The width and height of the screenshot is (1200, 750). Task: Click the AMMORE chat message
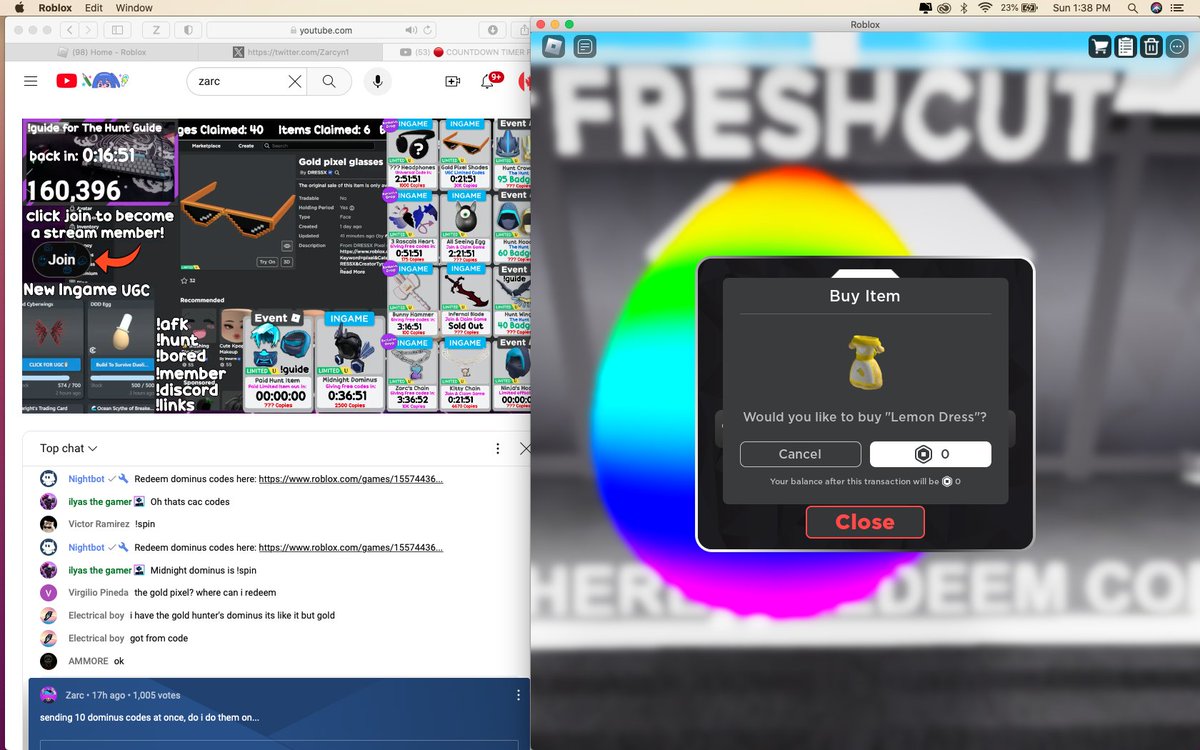pyautogui.click(x=118, y=662)
